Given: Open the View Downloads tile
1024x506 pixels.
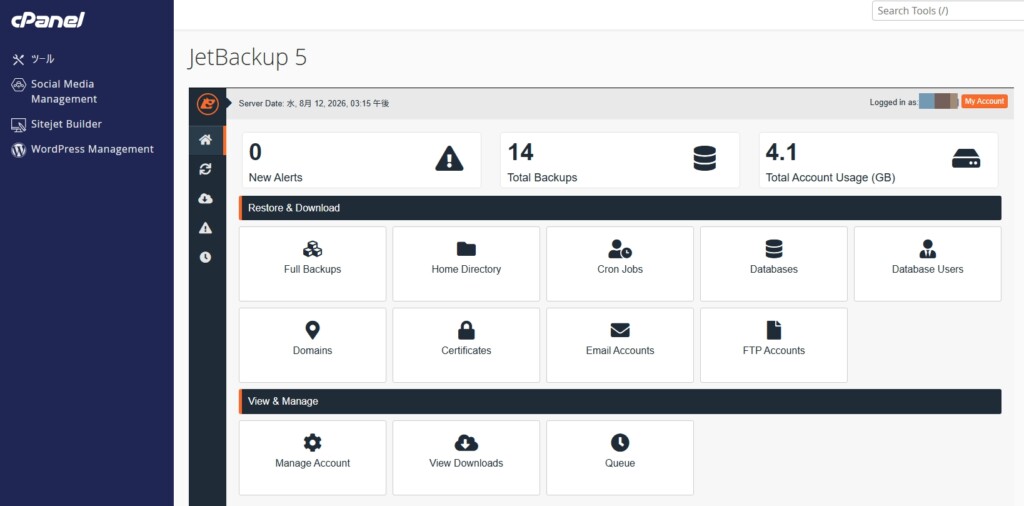Looking at the screenshot, I should (x=466, y=458).
